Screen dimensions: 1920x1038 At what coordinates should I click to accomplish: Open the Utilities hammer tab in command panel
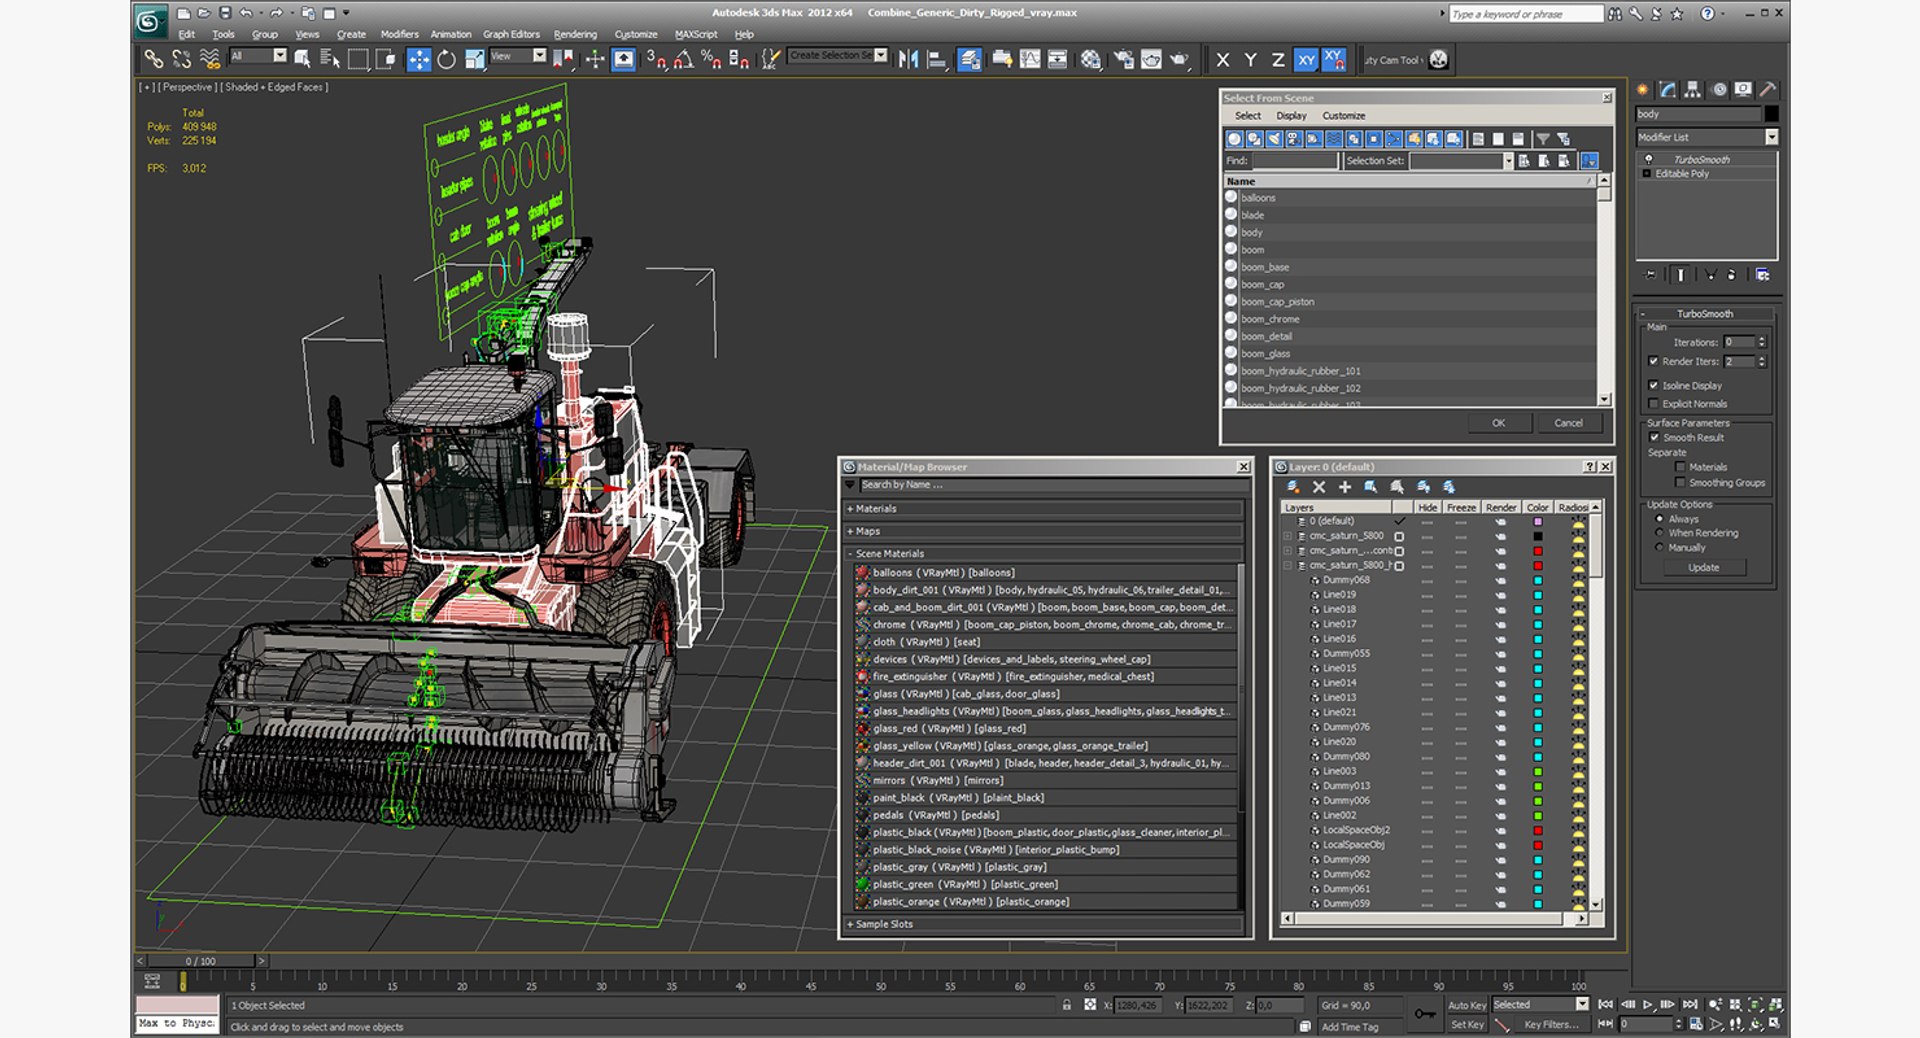tap(1767, 89)
